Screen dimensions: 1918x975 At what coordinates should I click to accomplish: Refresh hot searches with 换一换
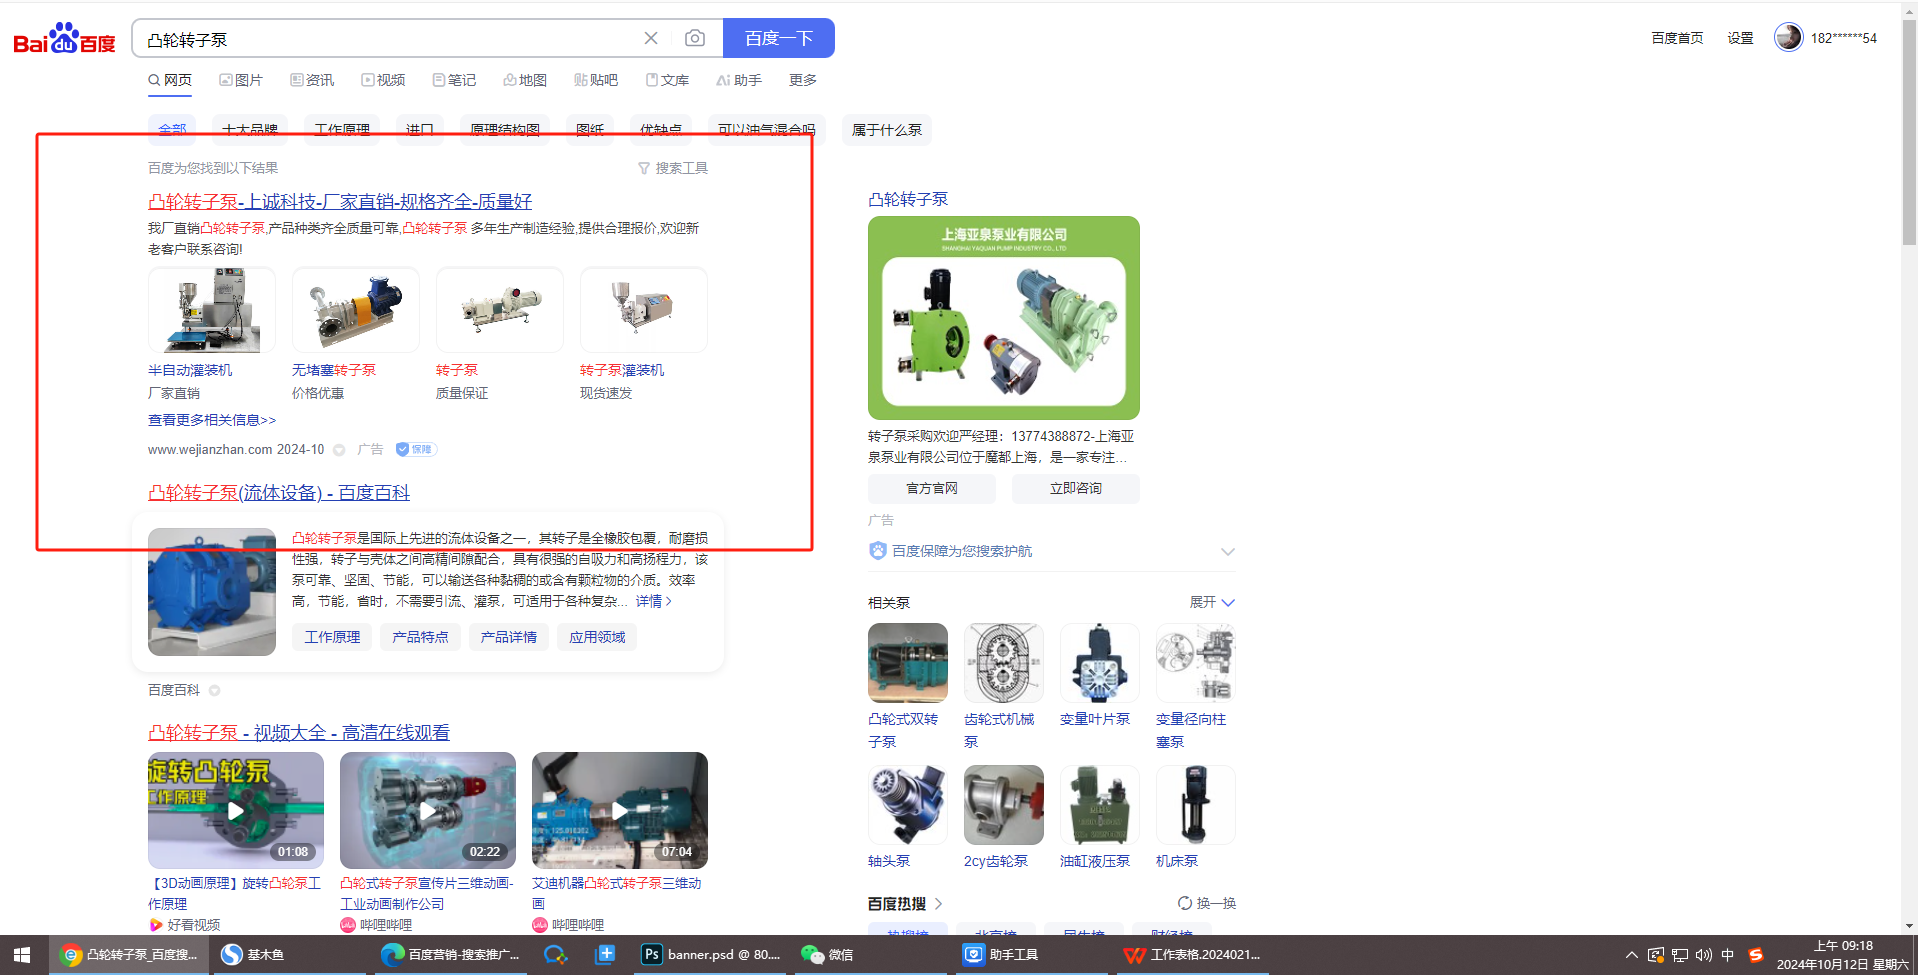(1207, 903)
